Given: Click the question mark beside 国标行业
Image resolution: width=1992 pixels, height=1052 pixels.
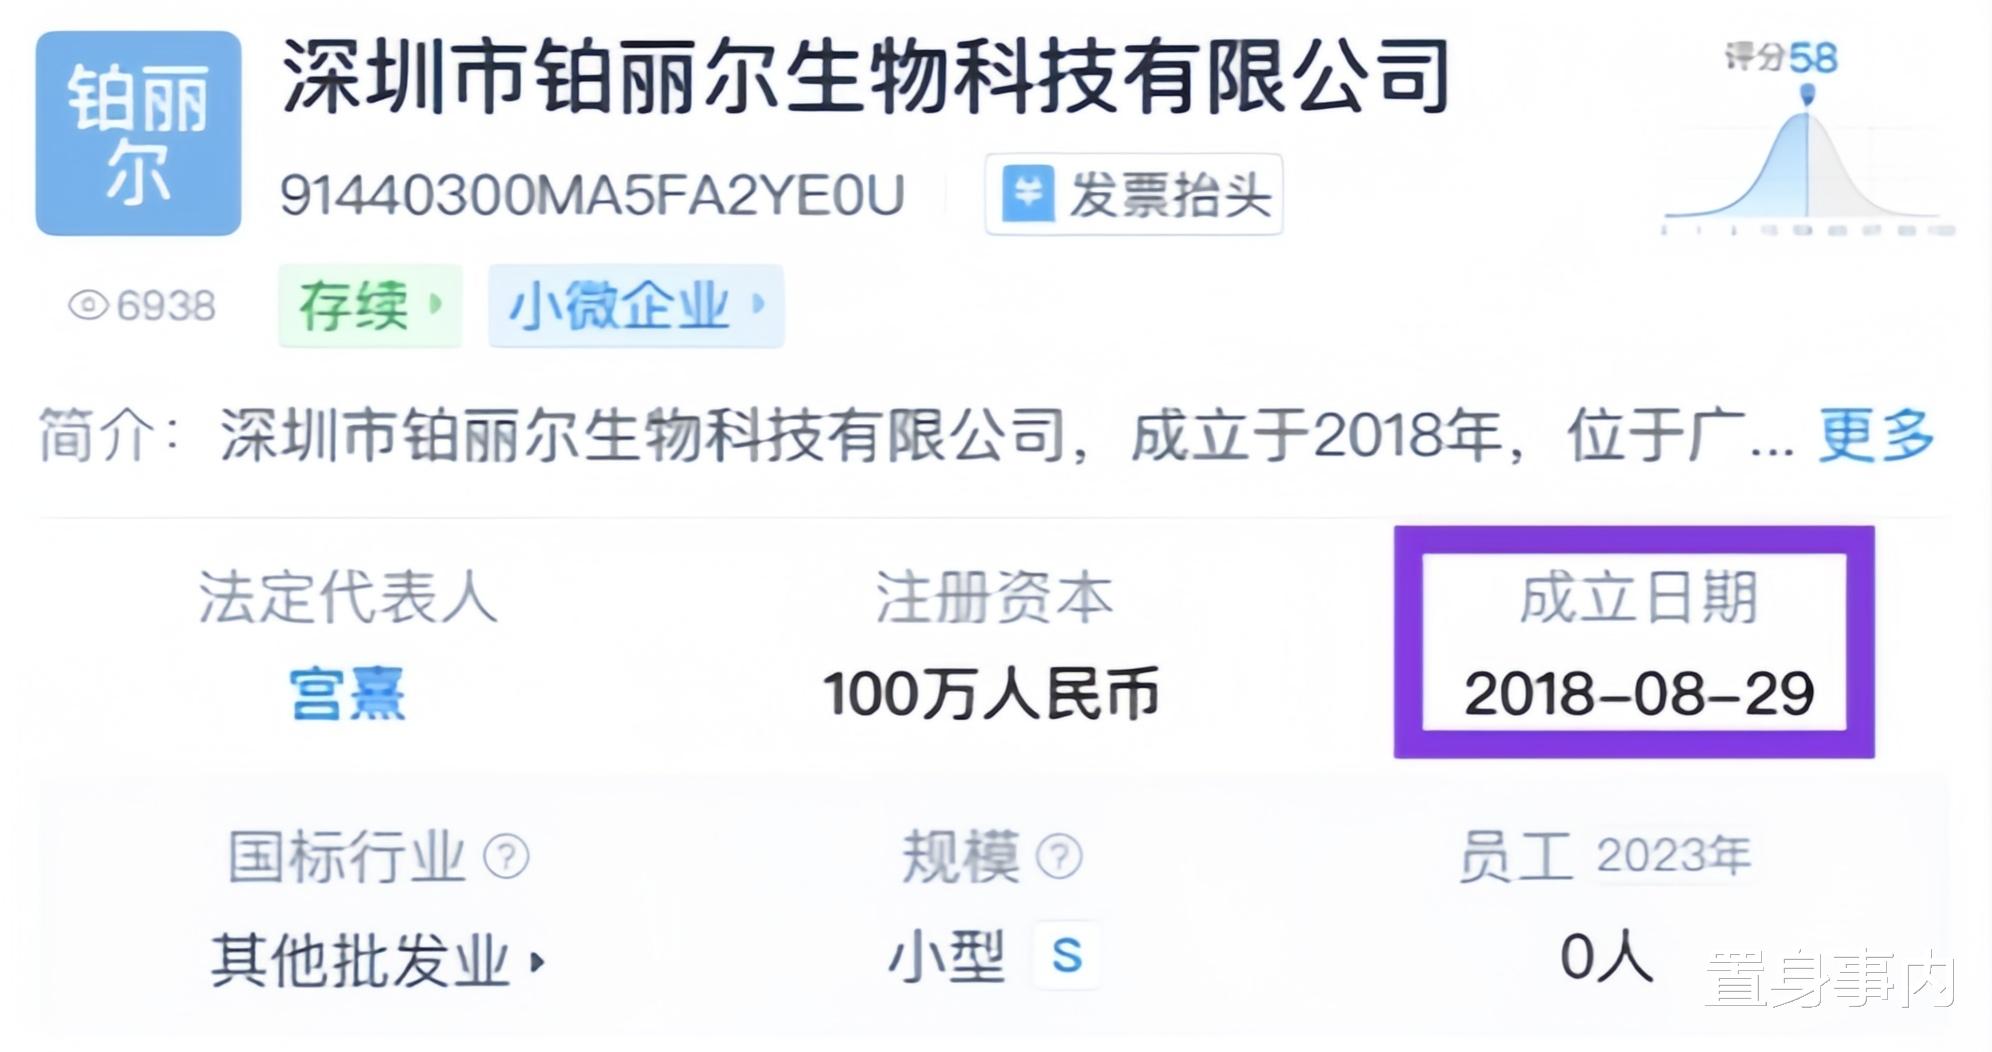Looking at the screenshot, I should point(506,857).
